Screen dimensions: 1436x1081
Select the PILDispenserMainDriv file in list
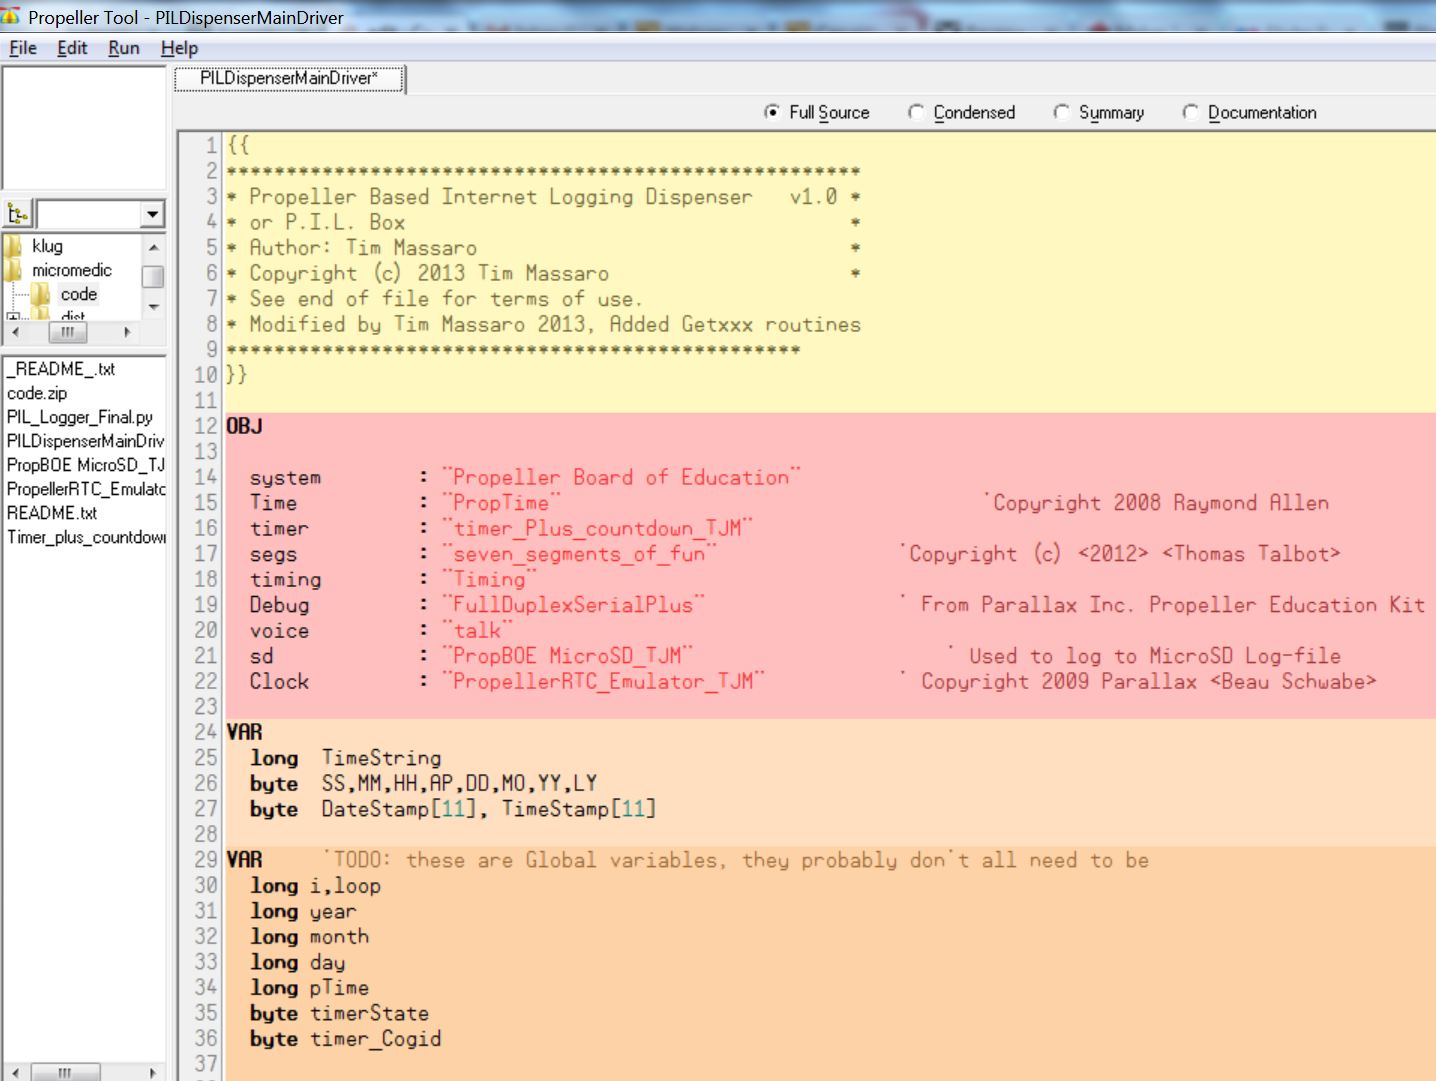(85, 441)
